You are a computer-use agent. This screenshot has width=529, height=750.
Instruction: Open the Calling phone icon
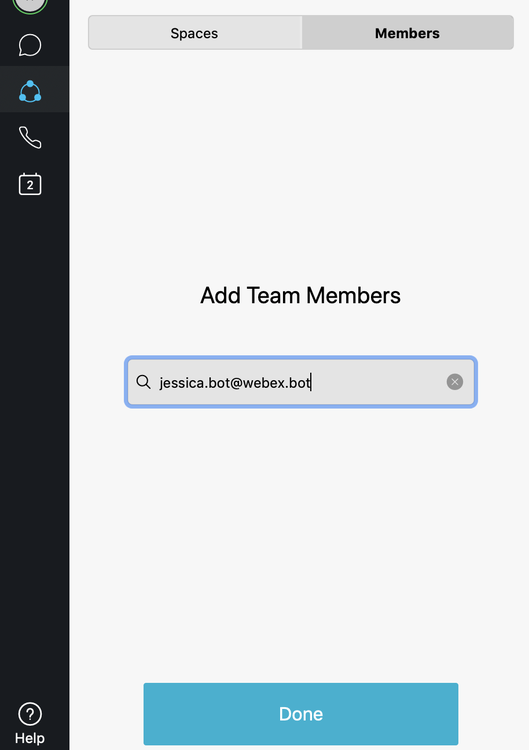30,137
